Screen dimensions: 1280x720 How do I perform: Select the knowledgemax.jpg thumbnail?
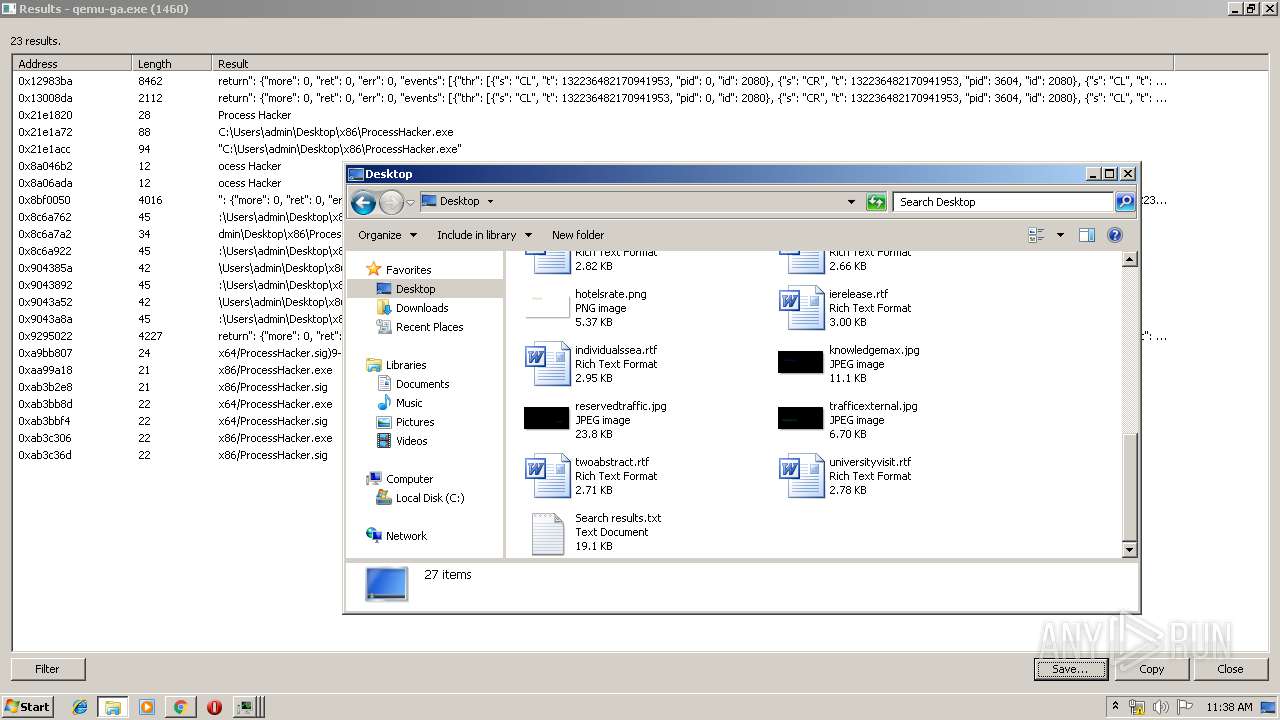point(800,362)
